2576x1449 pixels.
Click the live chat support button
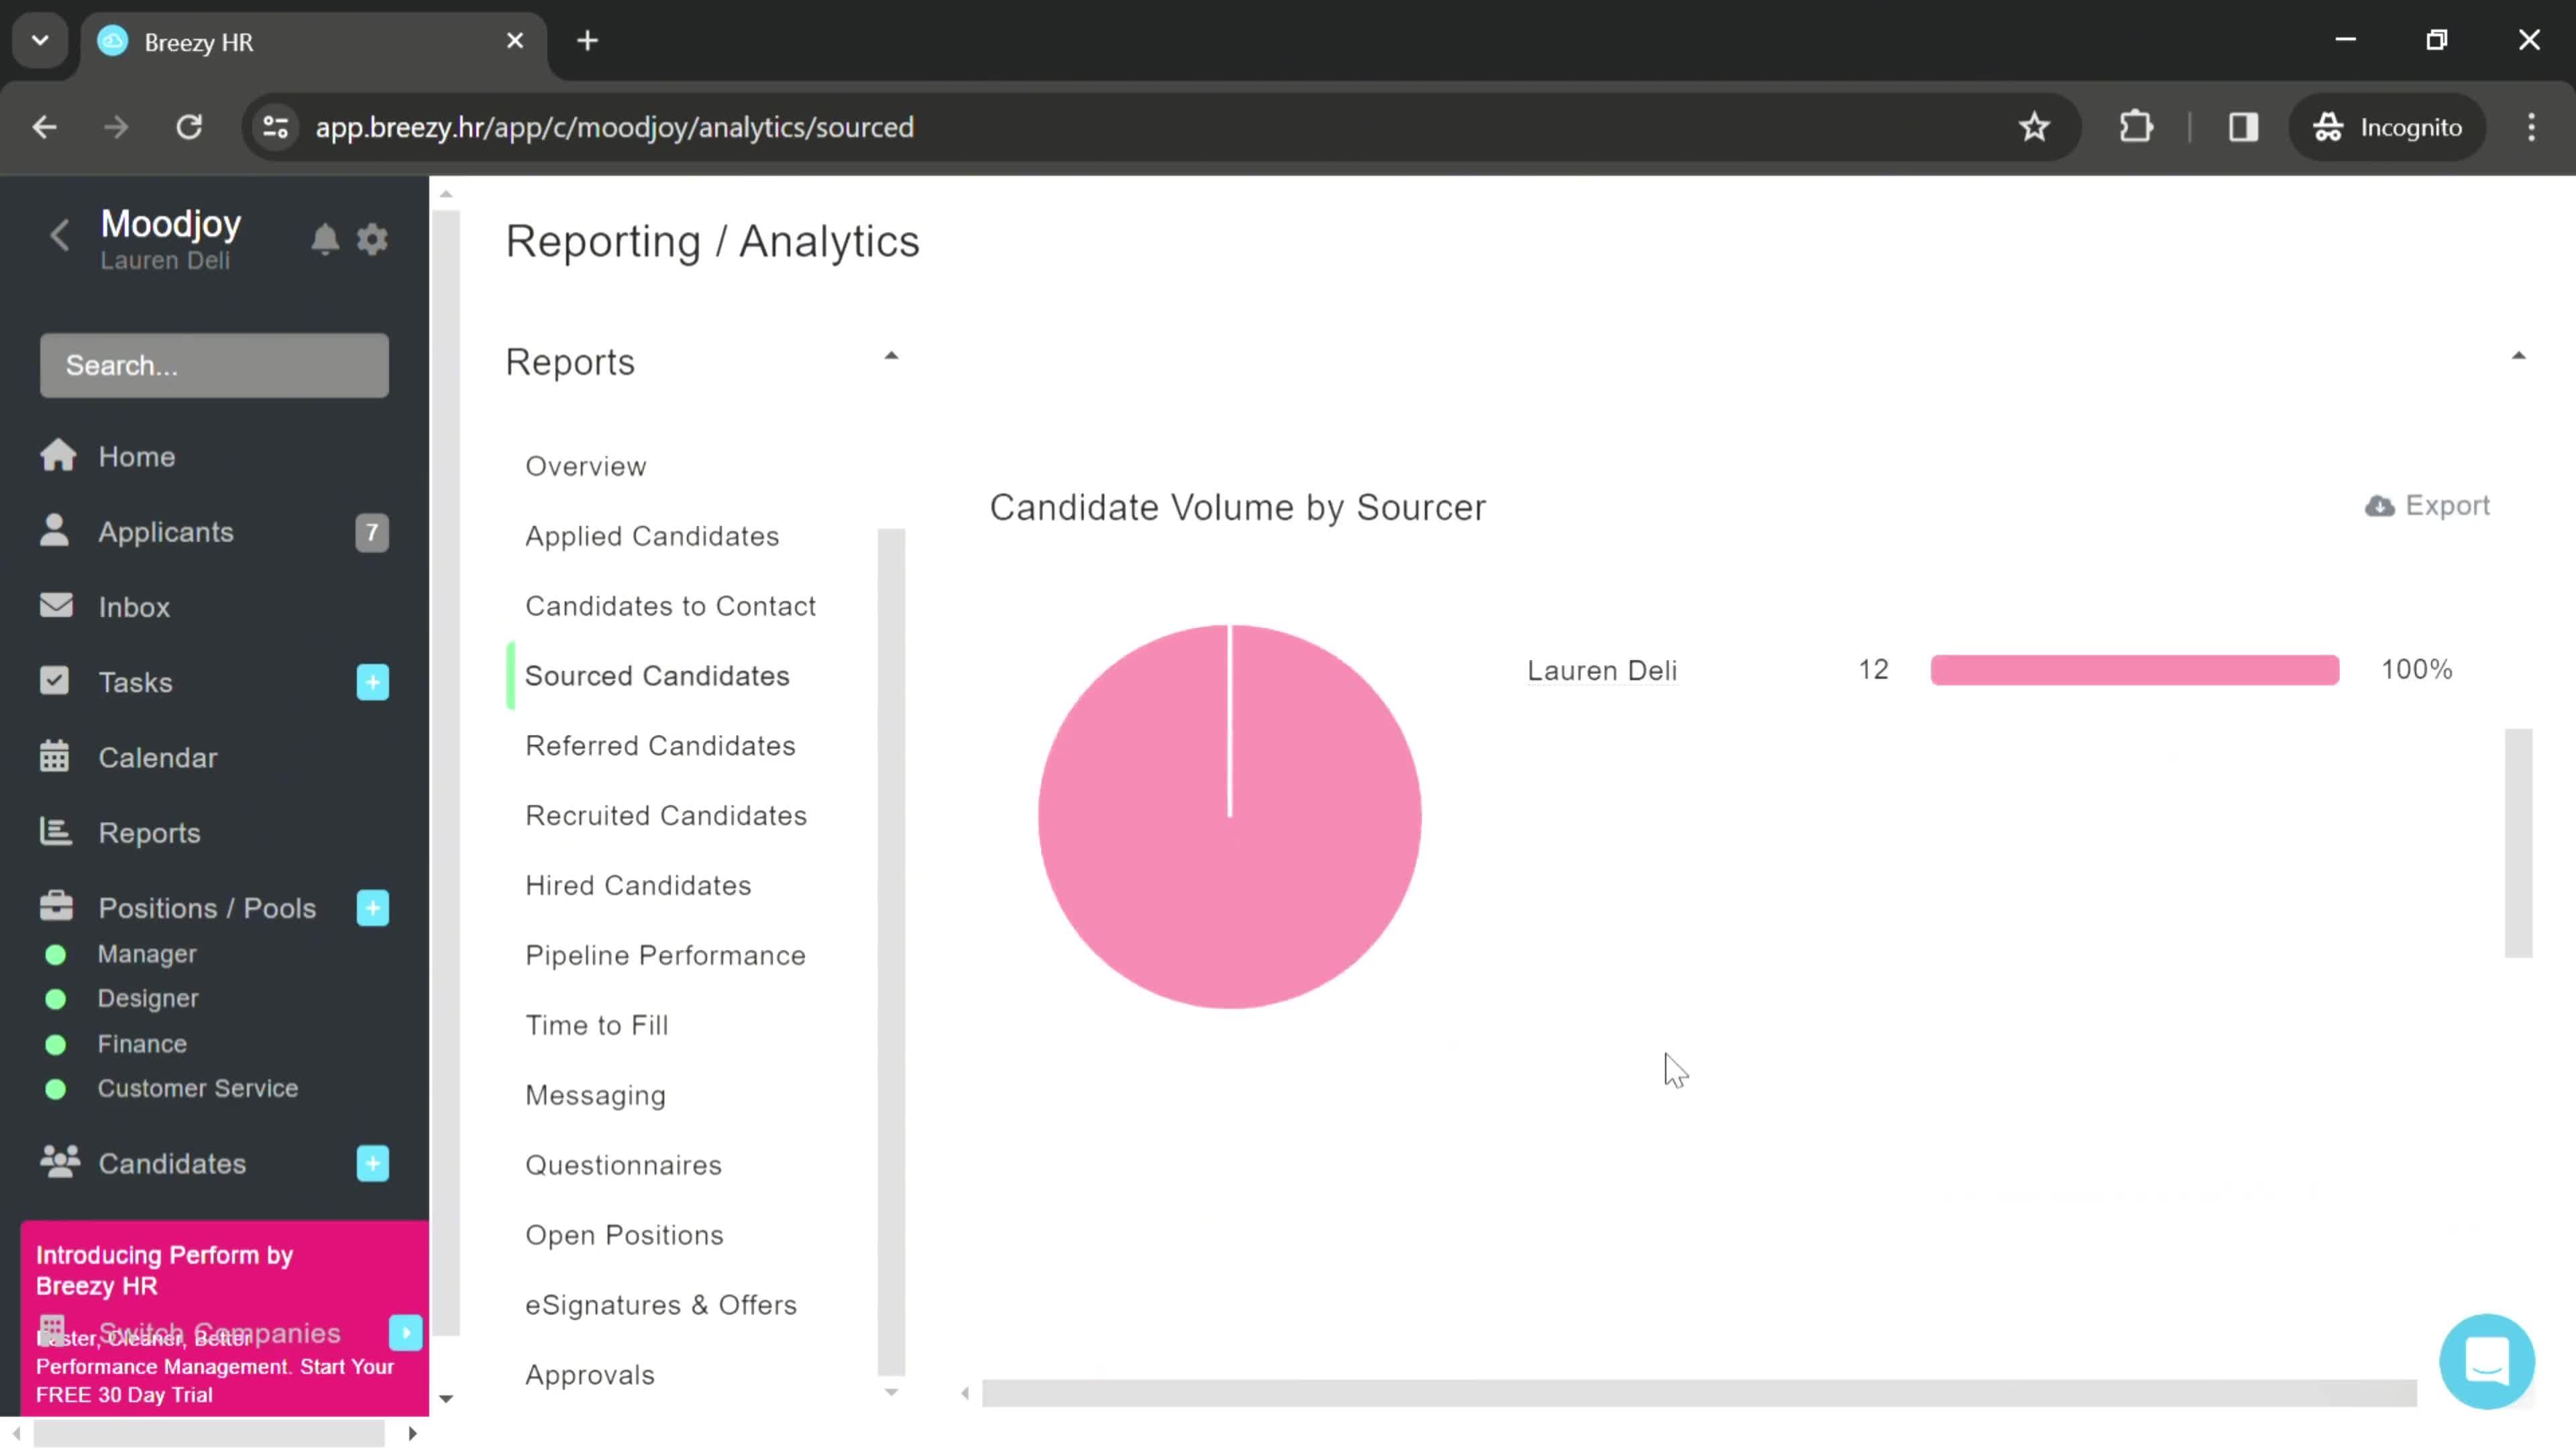(2487, 1360)
